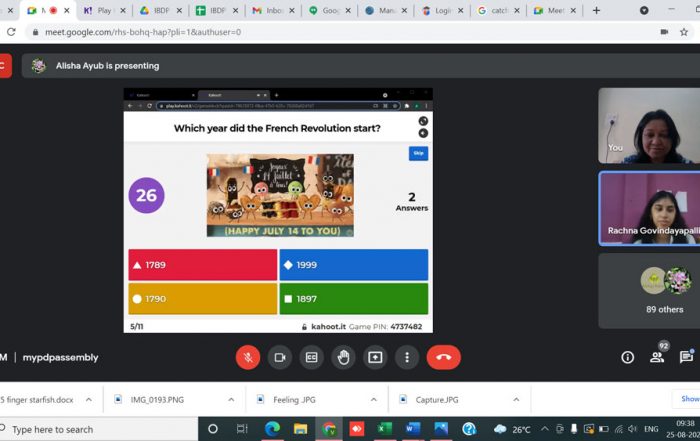Open a new browser tab with plus

click(596, 10)
